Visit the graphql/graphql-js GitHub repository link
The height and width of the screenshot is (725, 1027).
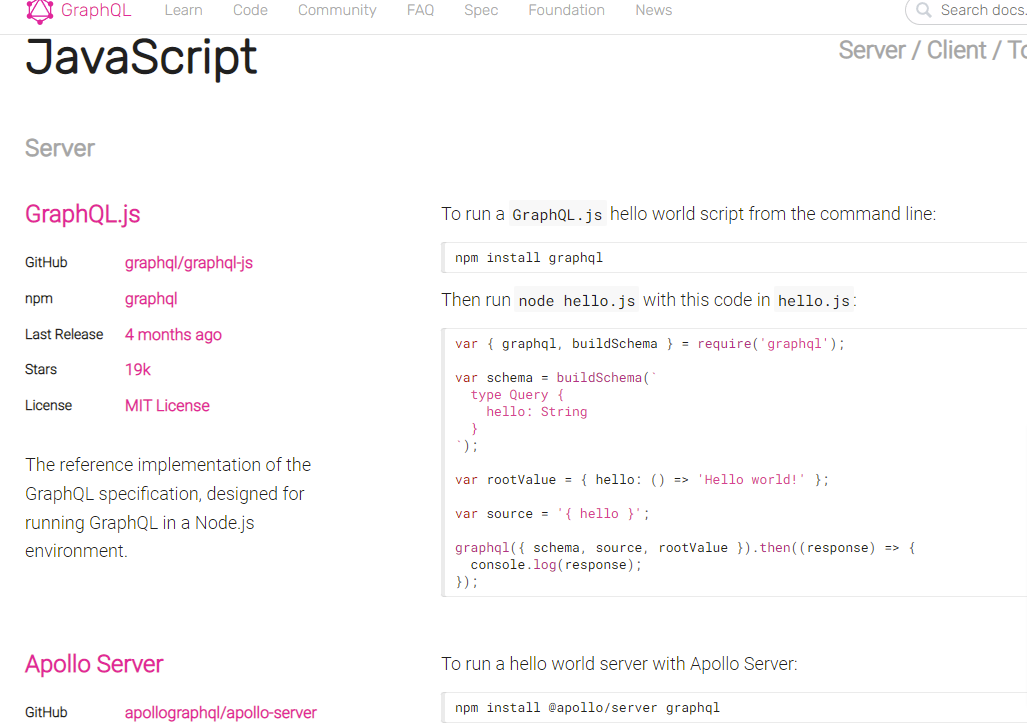188,263
